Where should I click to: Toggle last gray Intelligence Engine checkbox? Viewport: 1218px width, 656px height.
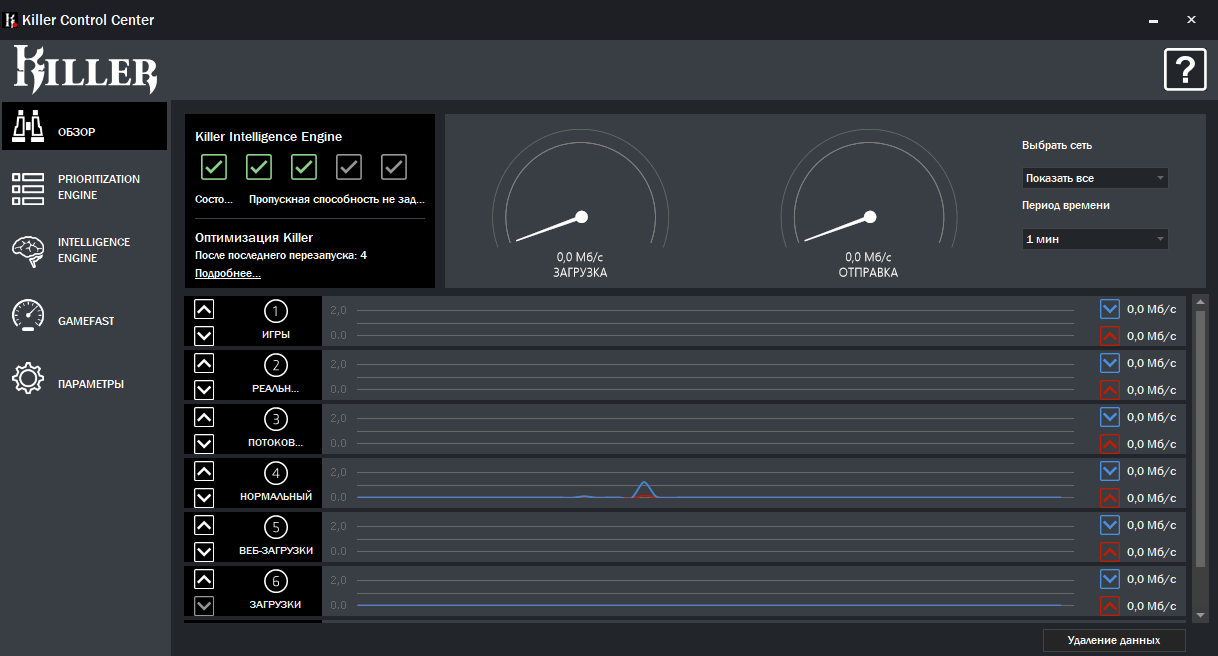[394, 166]
